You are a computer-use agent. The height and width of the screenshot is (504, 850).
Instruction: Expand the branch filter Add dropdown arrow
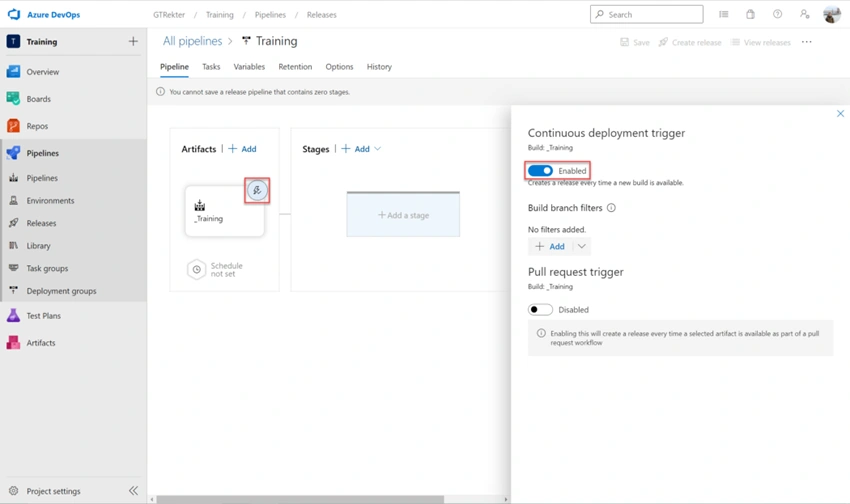click(582, 246)
